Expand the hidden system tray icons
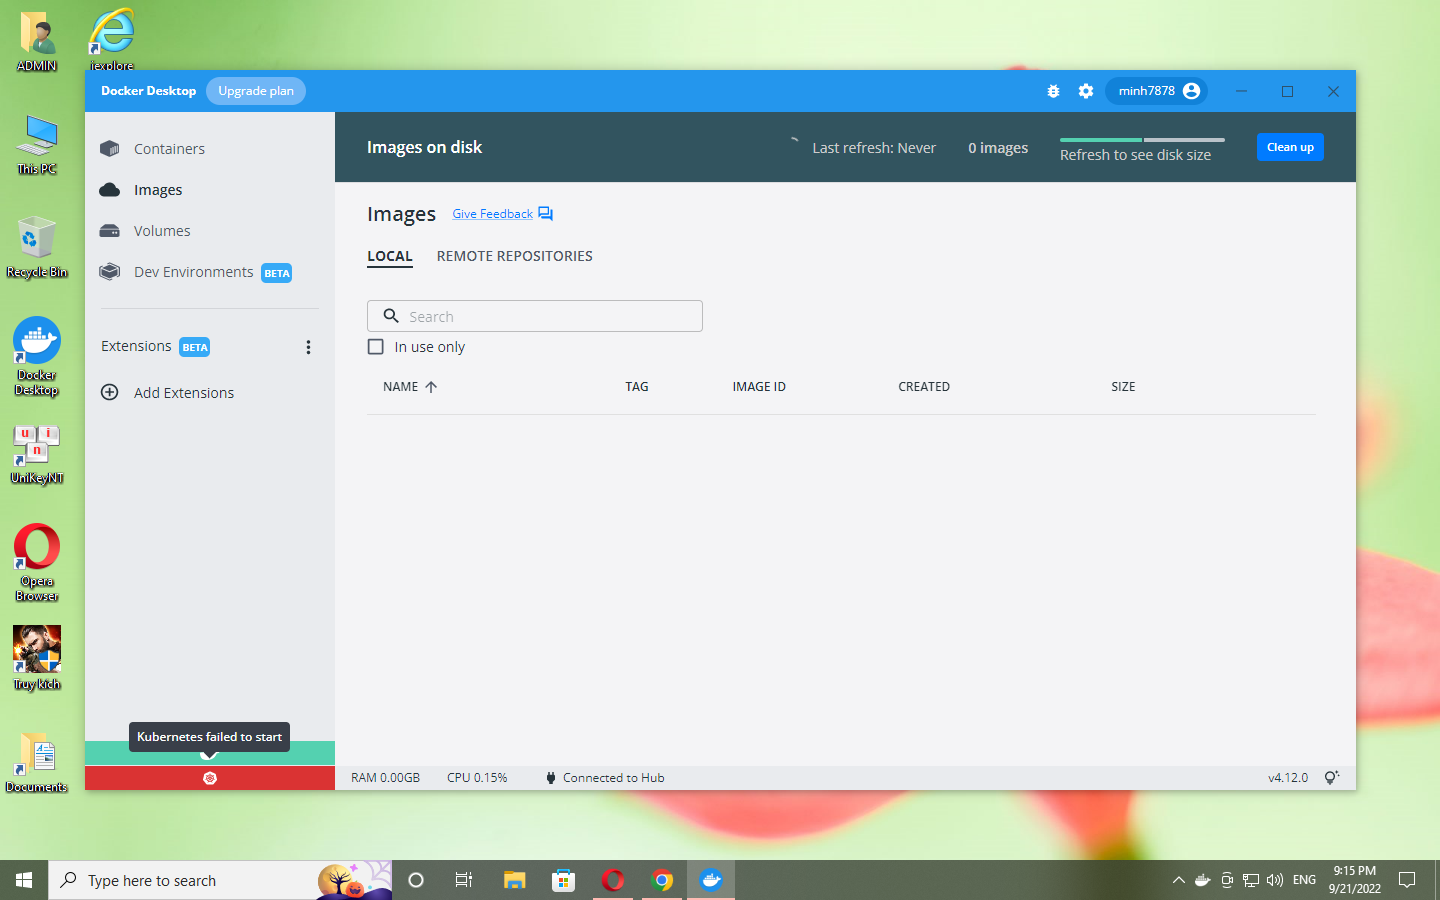1440x900 pixels. point(1179,880)
